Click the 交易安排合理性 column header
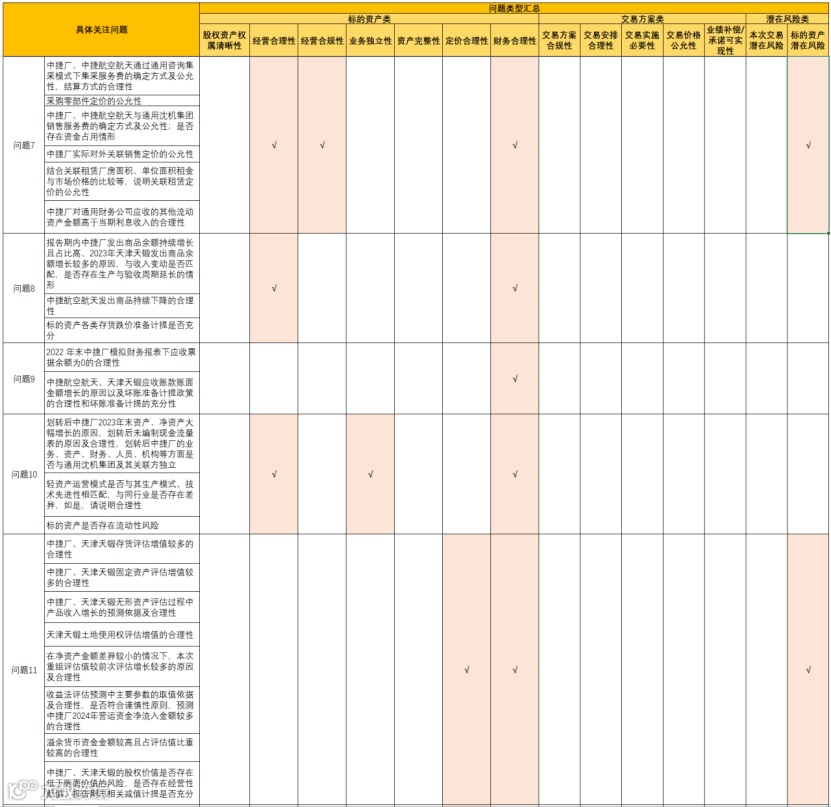 tap(600, 40)
